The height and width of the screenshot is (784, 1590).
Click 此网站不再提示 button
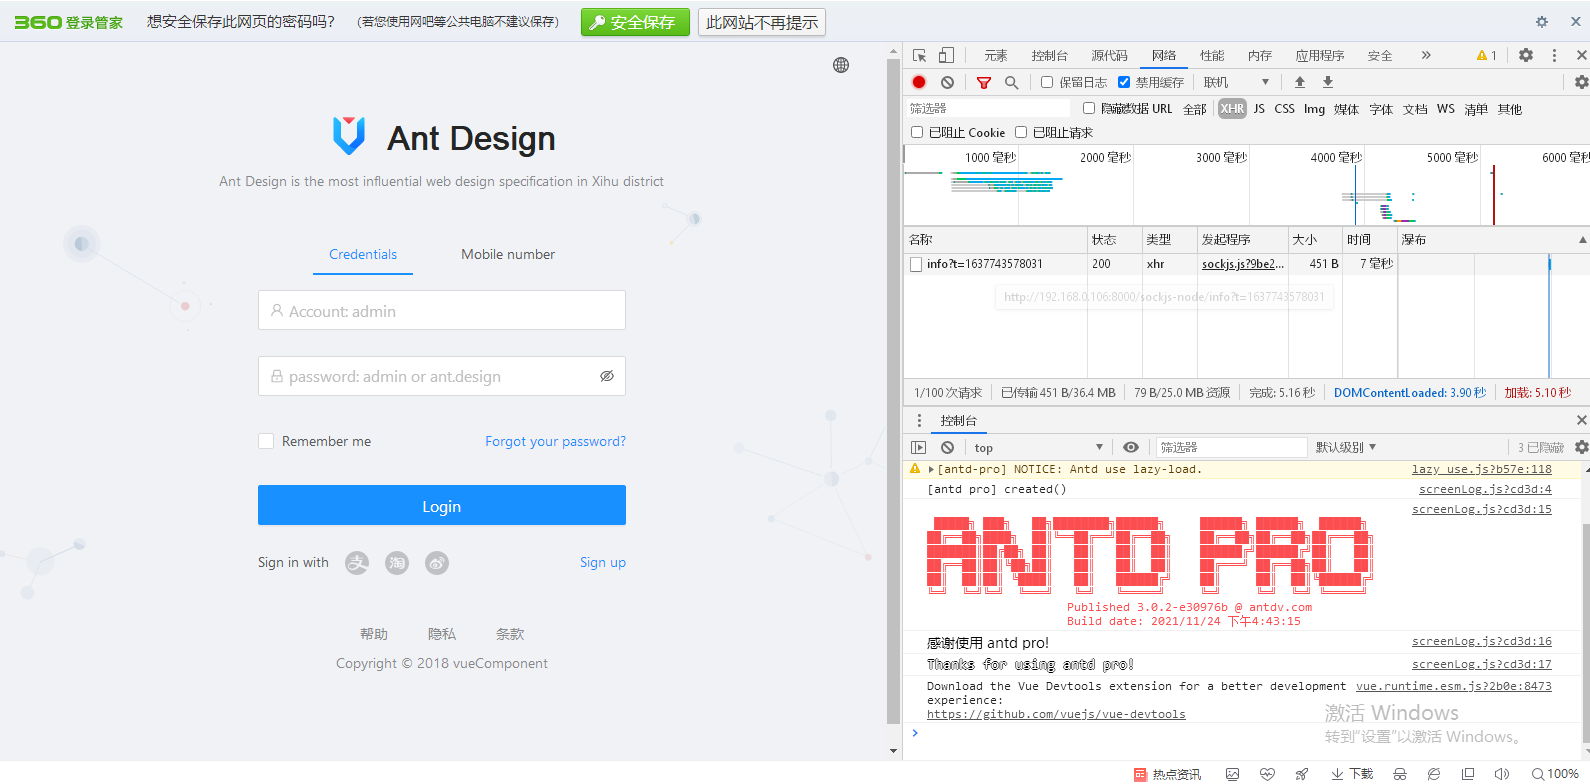(762, 22)
